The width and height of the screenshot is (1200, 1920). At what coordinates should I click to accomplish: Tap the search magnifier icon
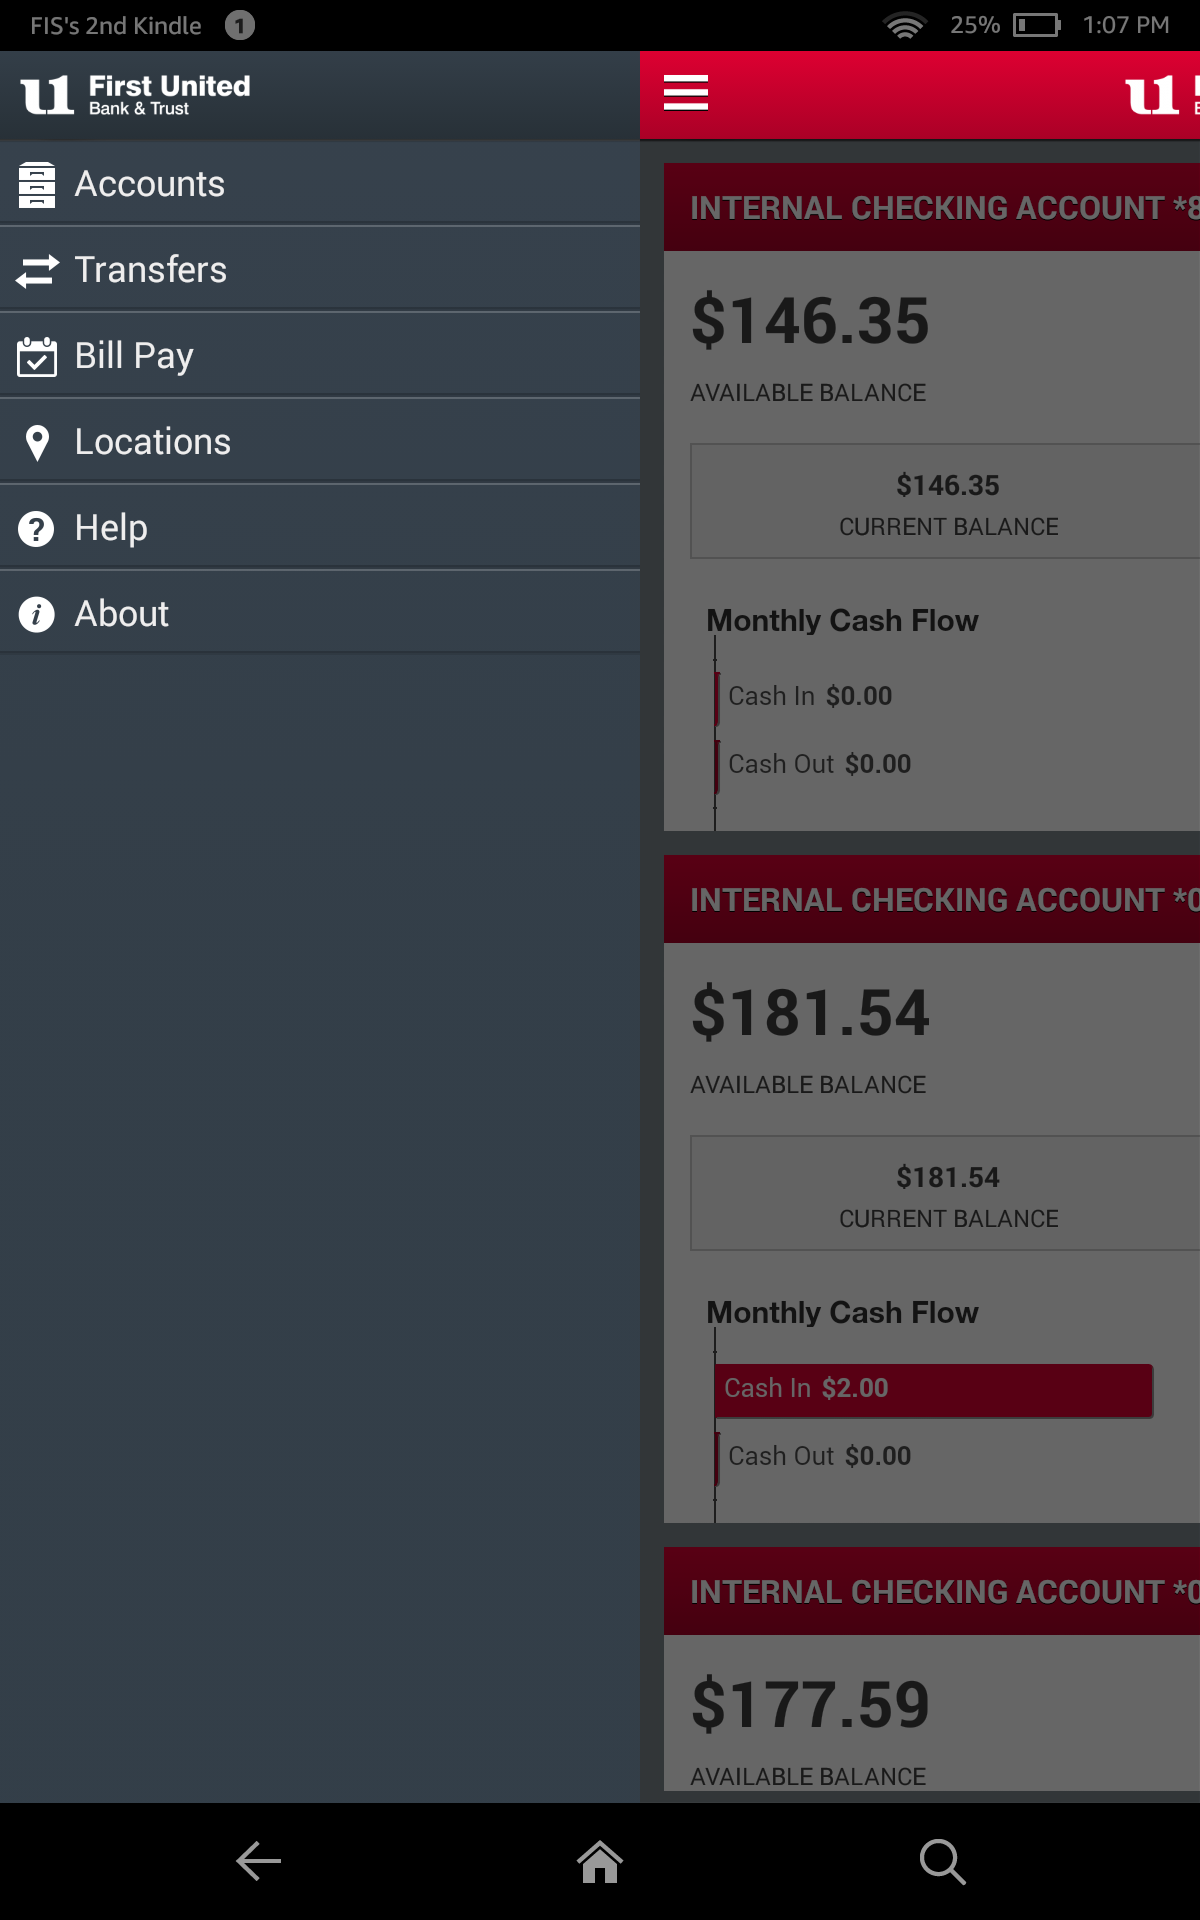coord(942,1861)
